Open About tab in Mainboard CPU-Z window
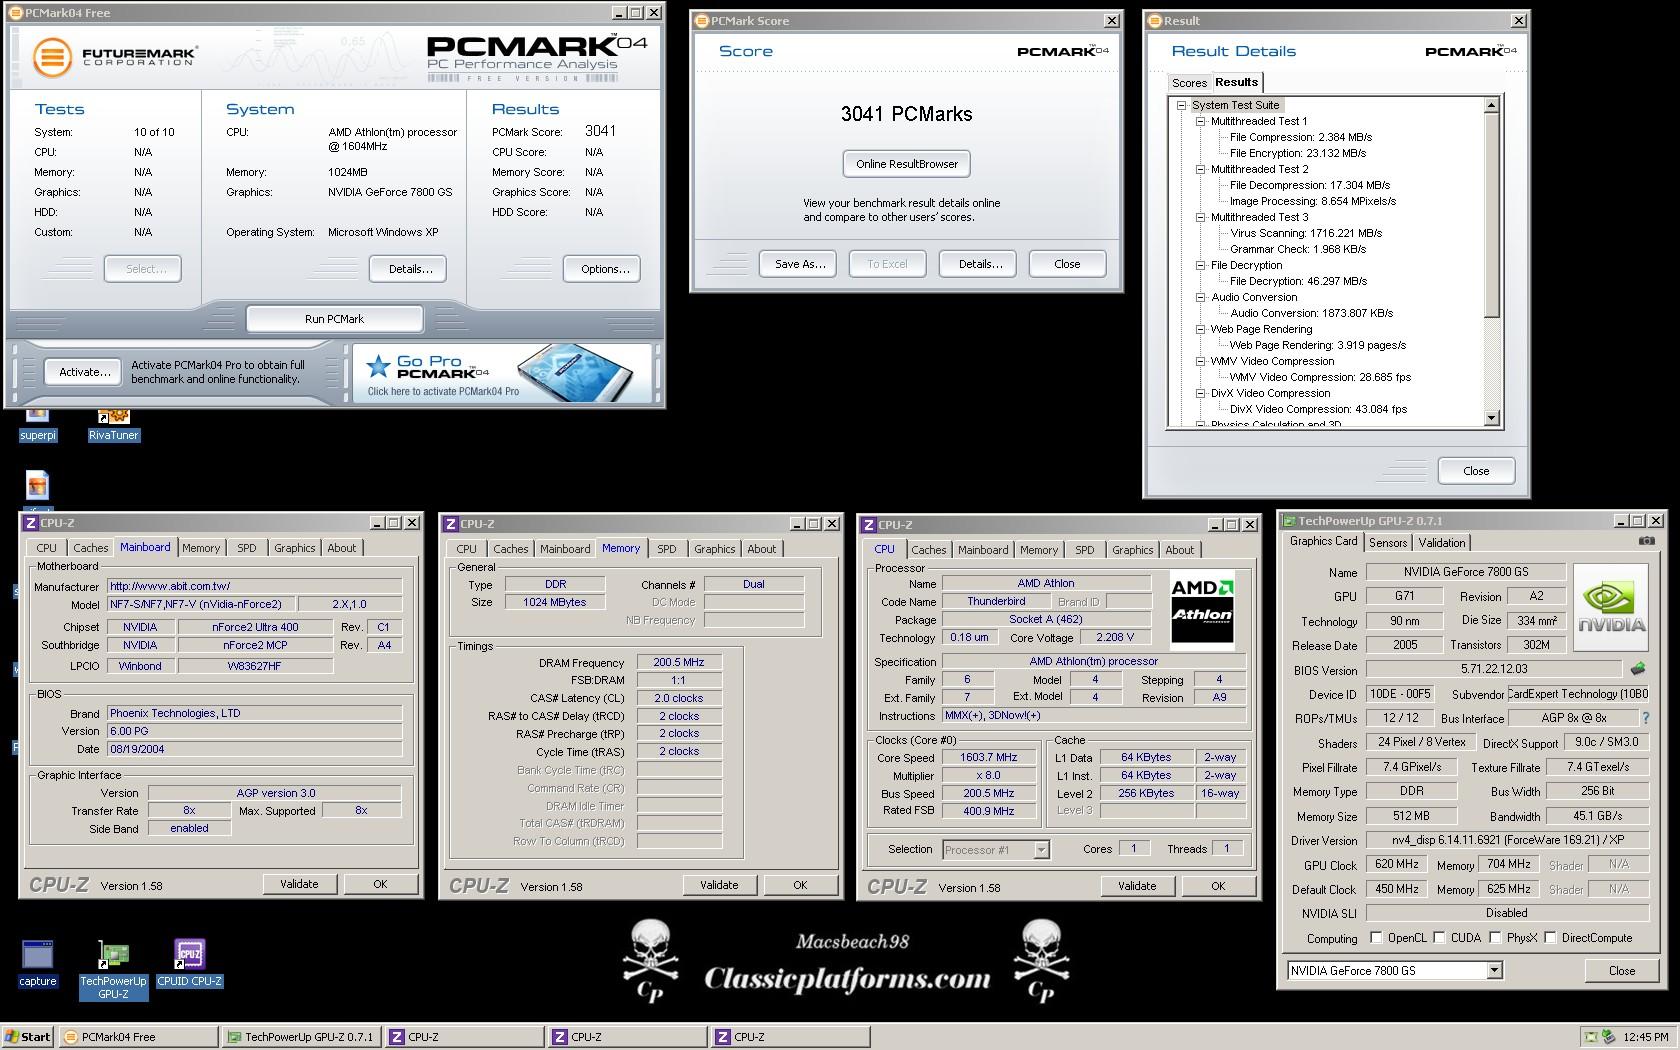The image size is (1680, 1050). pyautogui.click(x=342, y=548)
